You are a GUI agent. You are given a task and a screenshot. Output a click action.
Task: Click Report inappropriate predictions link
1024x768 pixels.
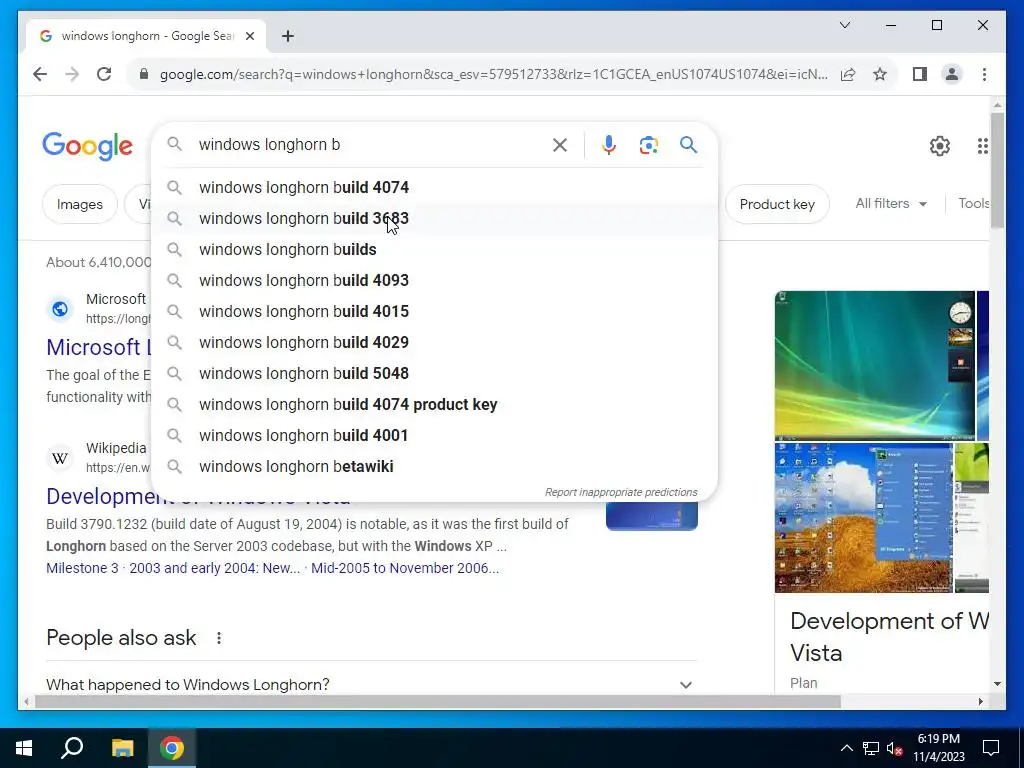tap(621, 492)
